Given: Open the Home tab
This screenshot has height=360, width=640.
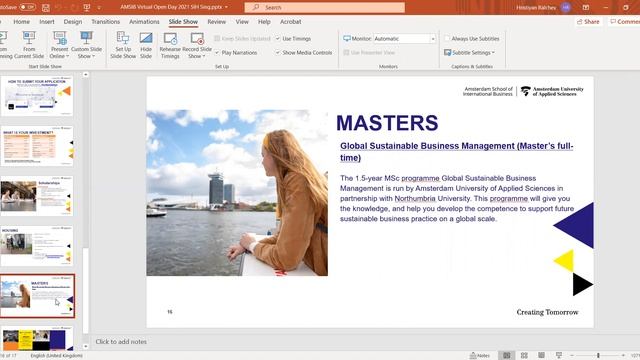Looking at the screenshot, I should tap(21, 22).
